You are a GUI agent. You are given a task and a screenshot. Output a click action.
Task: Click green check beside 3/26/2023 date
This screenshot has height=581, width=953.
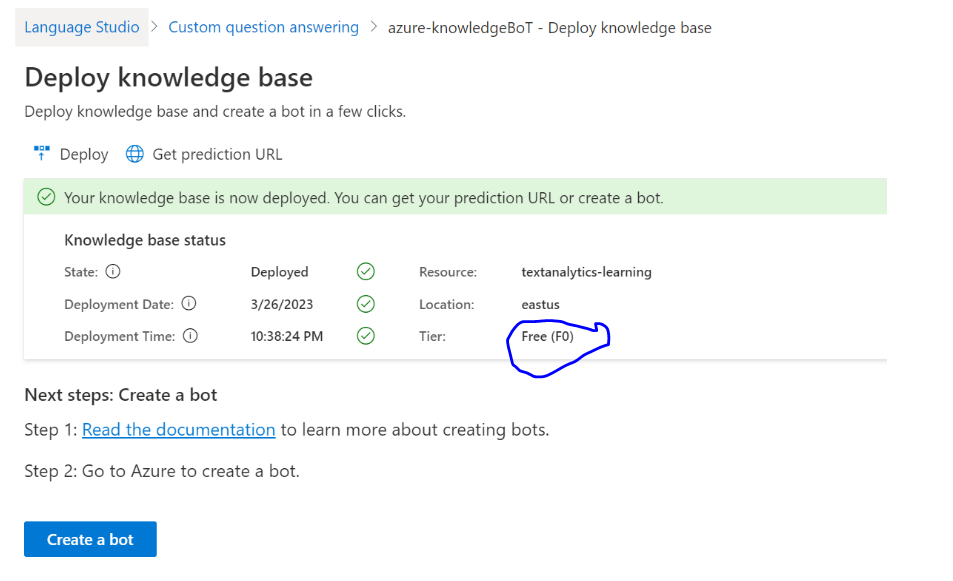(x=365, y=303)
